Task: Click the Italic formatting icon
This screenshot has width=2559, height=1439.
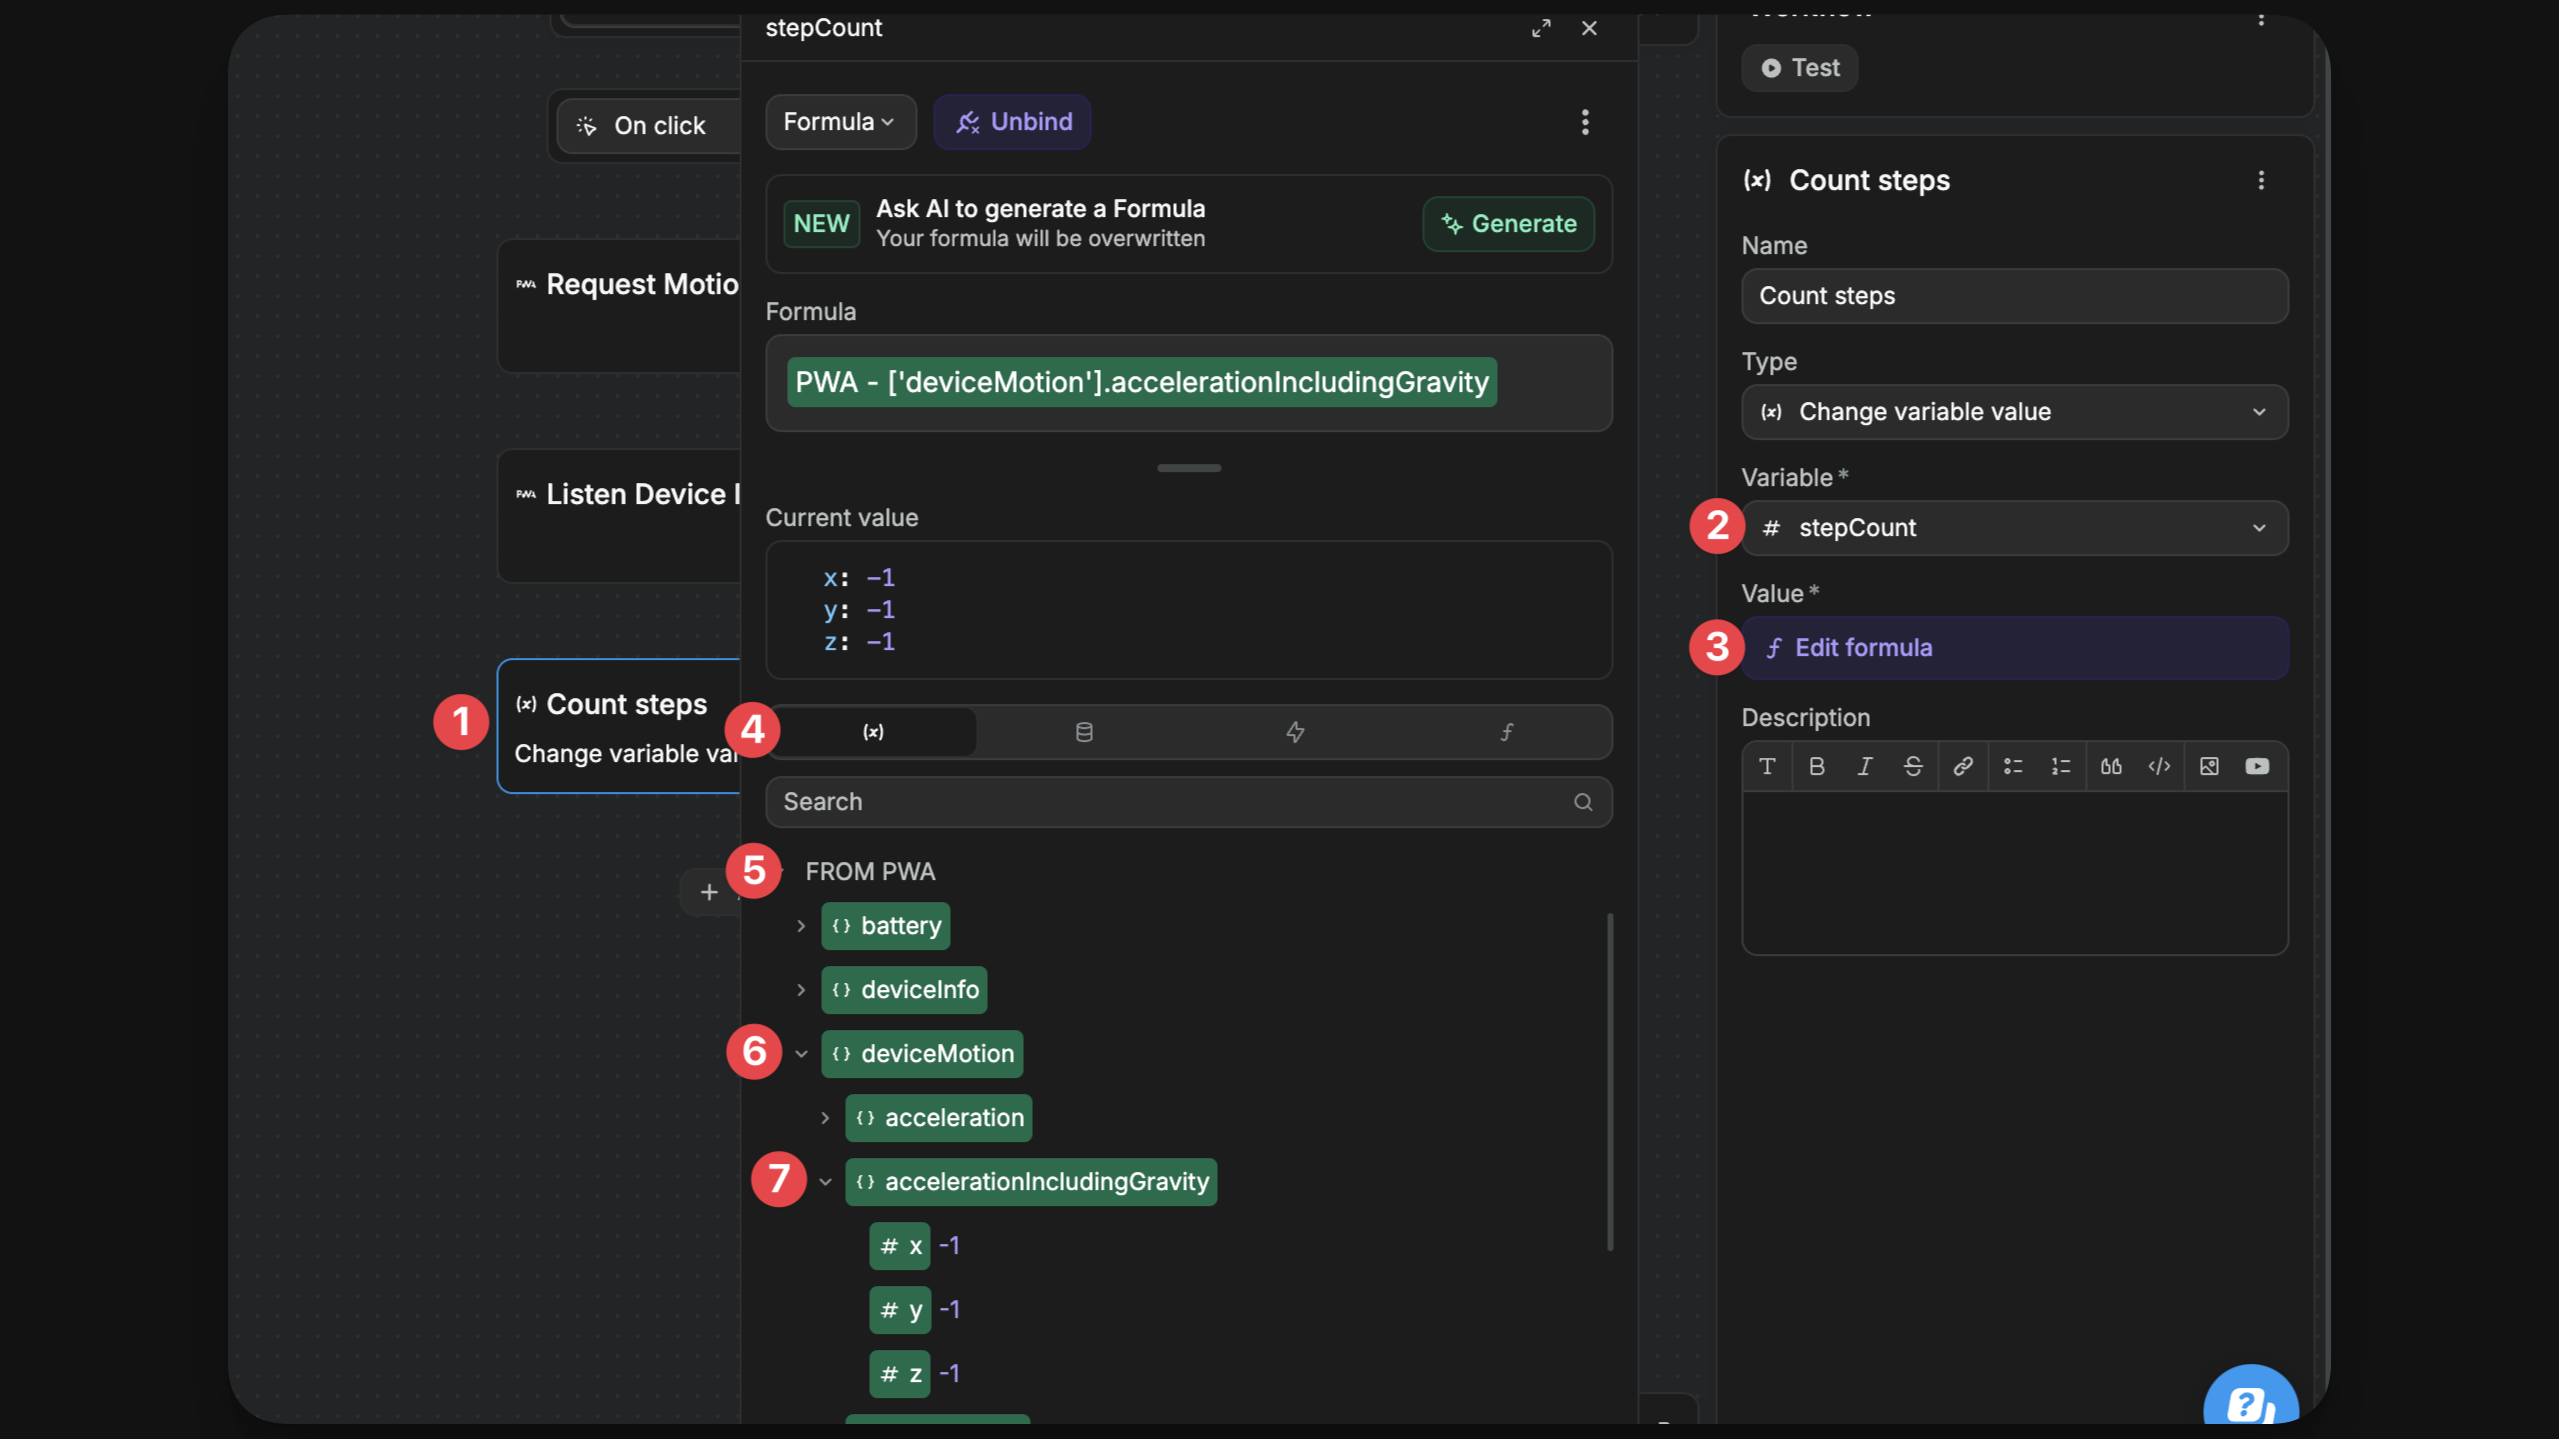Action: [x=1864, y=767]
